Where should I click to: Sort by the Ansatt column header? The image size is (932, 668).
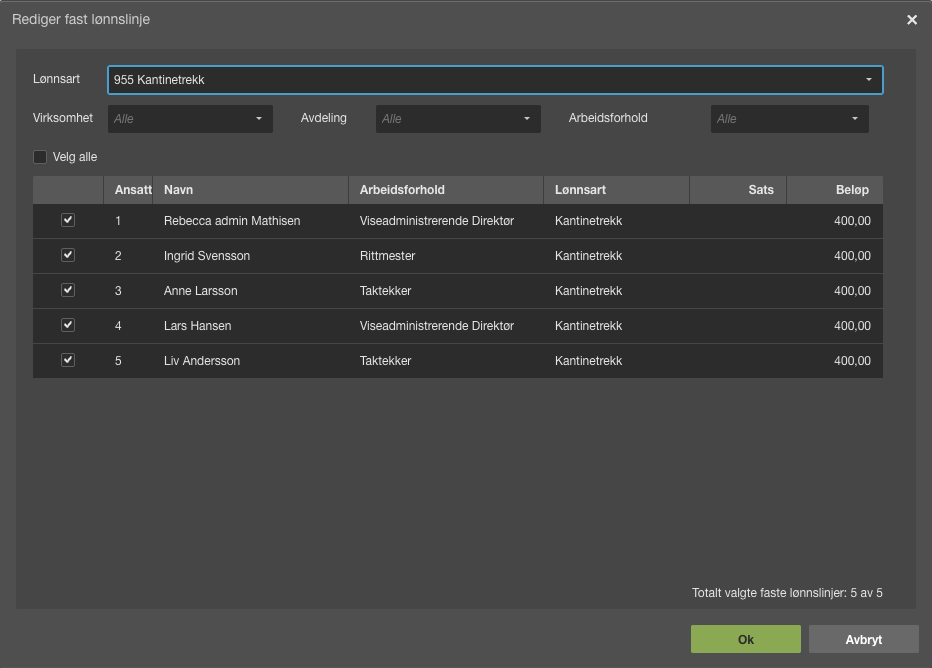[128, 190]
